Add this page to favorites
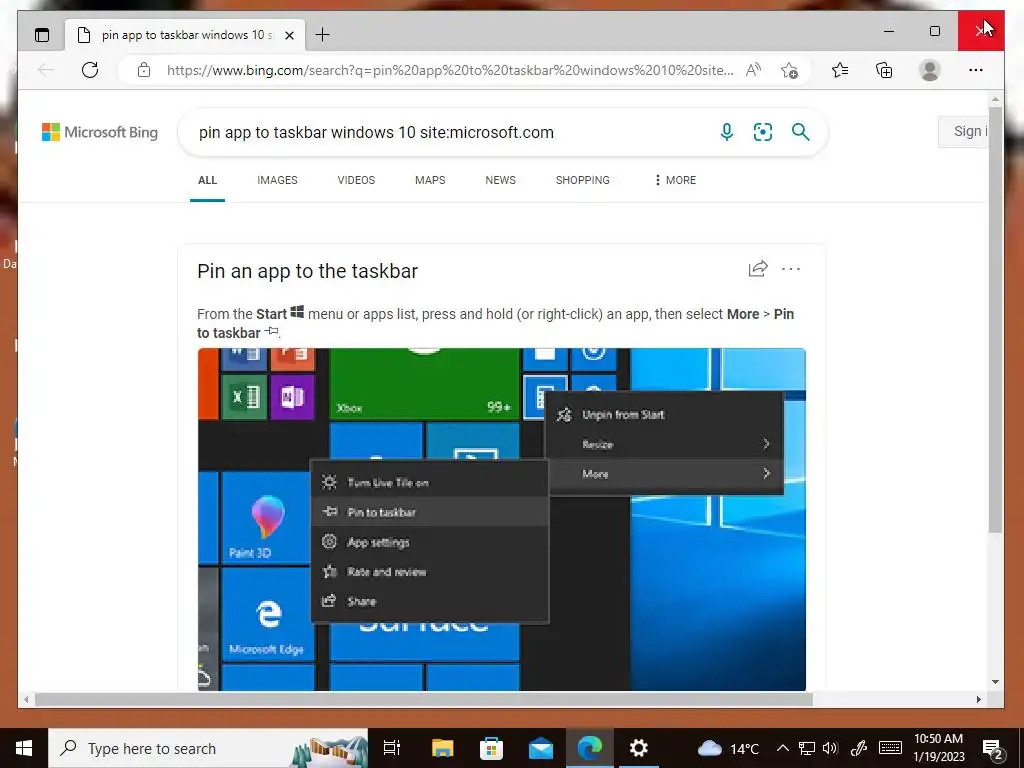 pyautogui.click(x=789, y=70)
